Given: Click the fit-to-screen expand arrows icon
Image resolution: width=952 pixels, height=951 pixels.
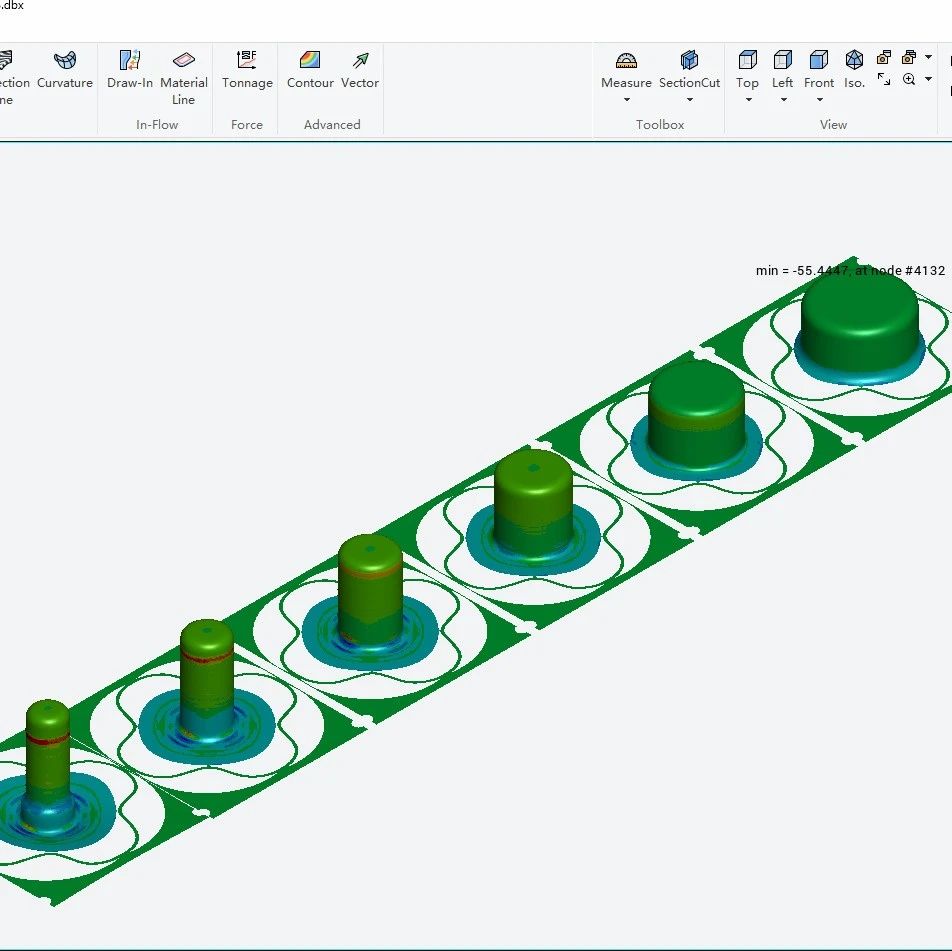Looking at the screenshot, I should coord(884,79).
